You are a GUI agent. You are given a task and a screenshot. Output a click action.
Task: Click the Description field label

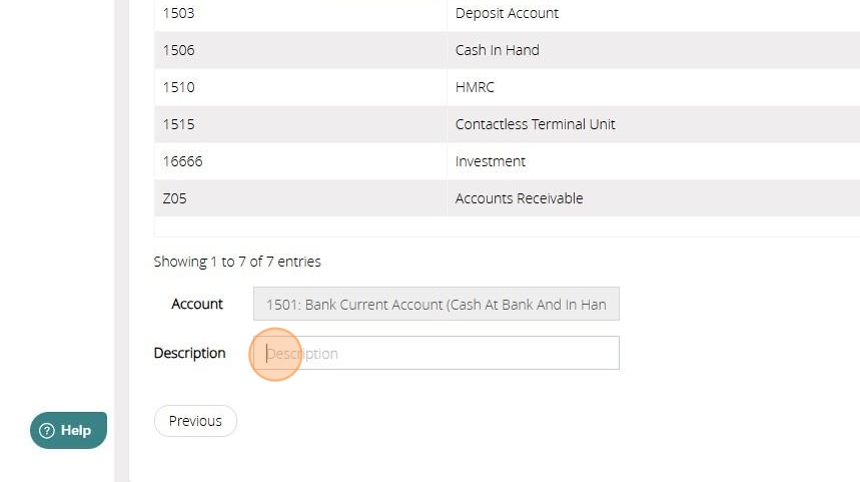[190, 353]
